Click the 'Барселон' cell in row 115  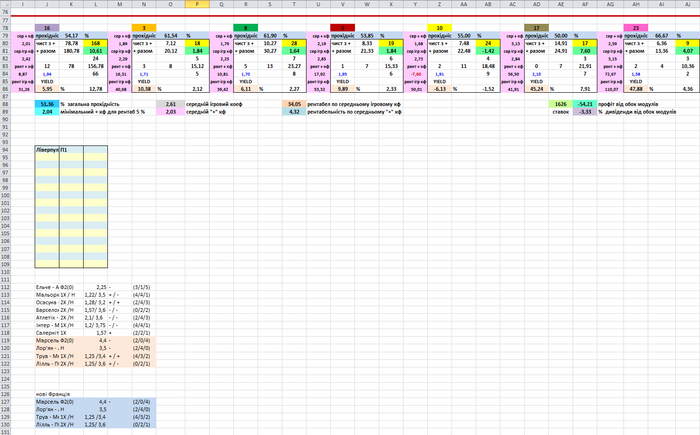pyautogui.click(x=47, y=310)
